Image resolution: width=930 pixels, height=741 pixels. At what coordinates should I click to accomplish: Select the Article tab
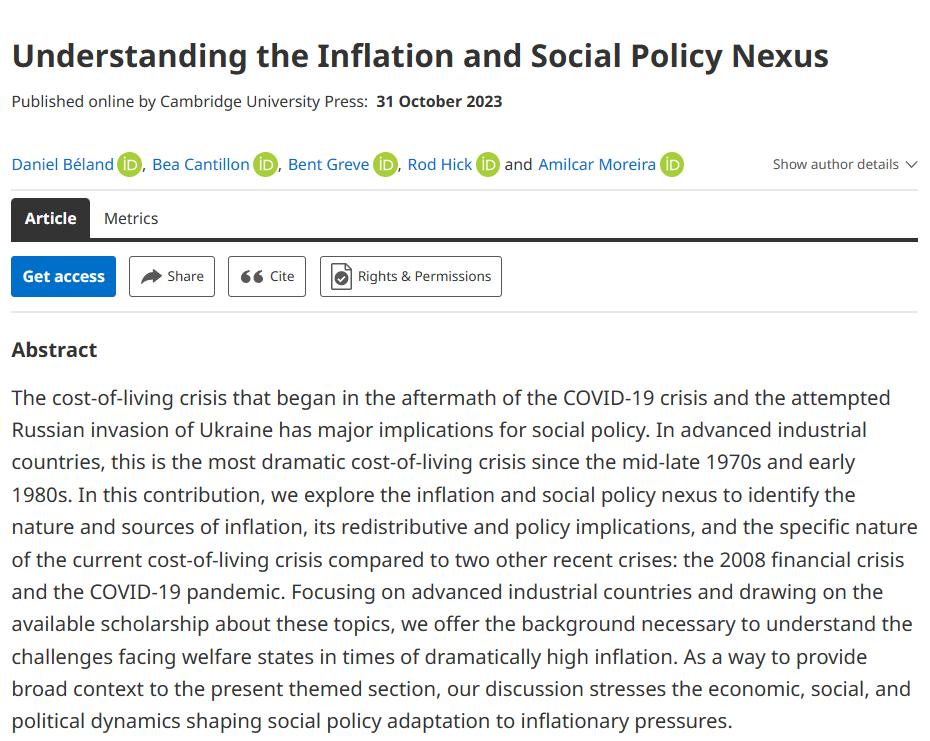click(x=50, y=219)
